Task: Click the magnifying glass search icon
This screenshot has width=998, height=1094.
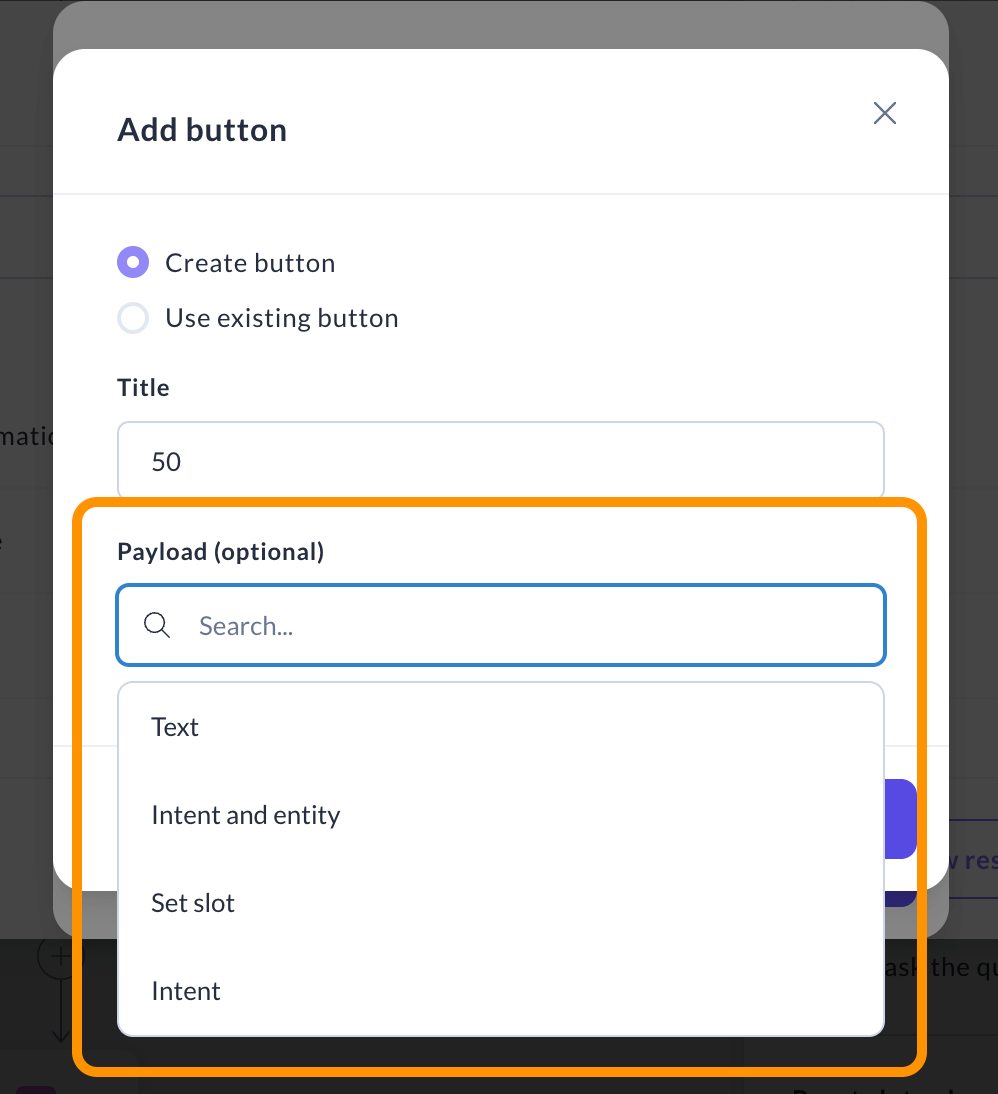Action: [x=157, y=626]
